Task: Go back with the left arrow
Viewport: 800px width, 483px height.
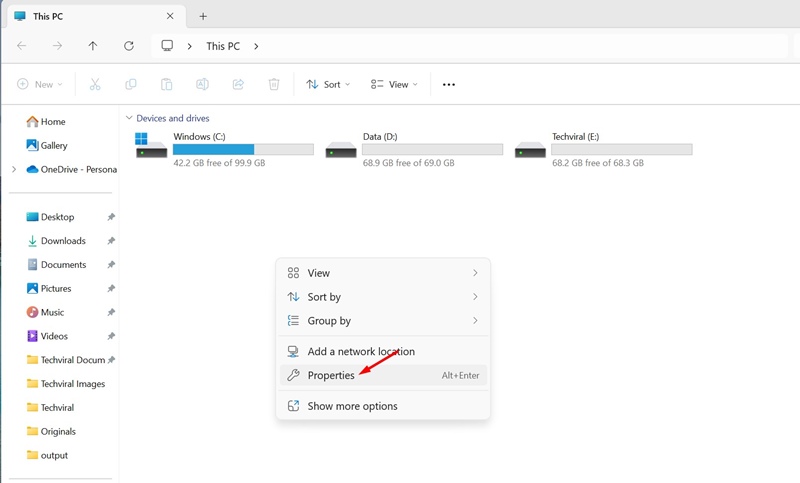Action: (x=21, y=46)
